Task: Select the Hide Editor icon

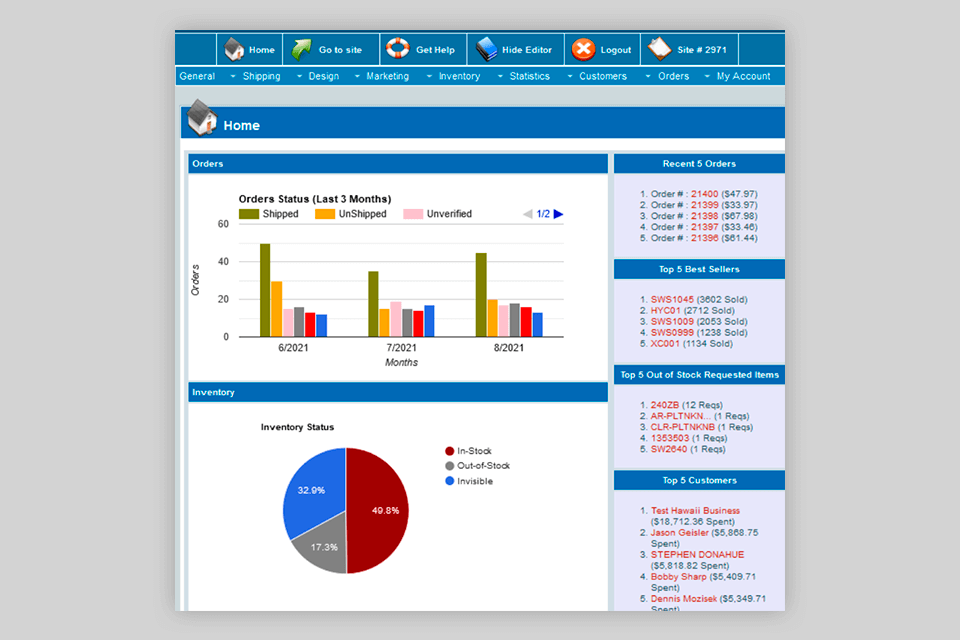Action: (487, 48)
